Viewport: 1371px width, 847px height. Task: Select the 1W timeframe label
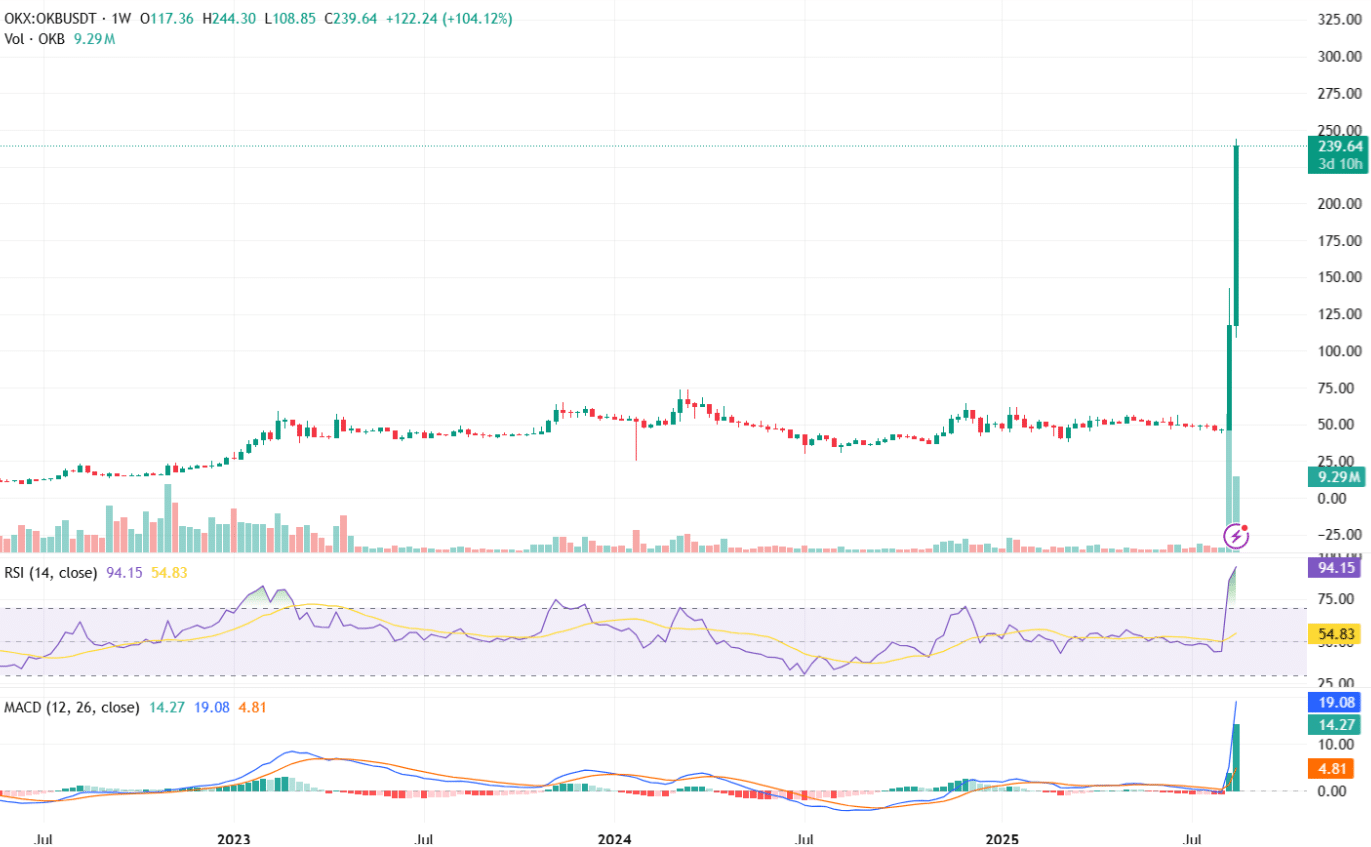[x=120, y=18]
